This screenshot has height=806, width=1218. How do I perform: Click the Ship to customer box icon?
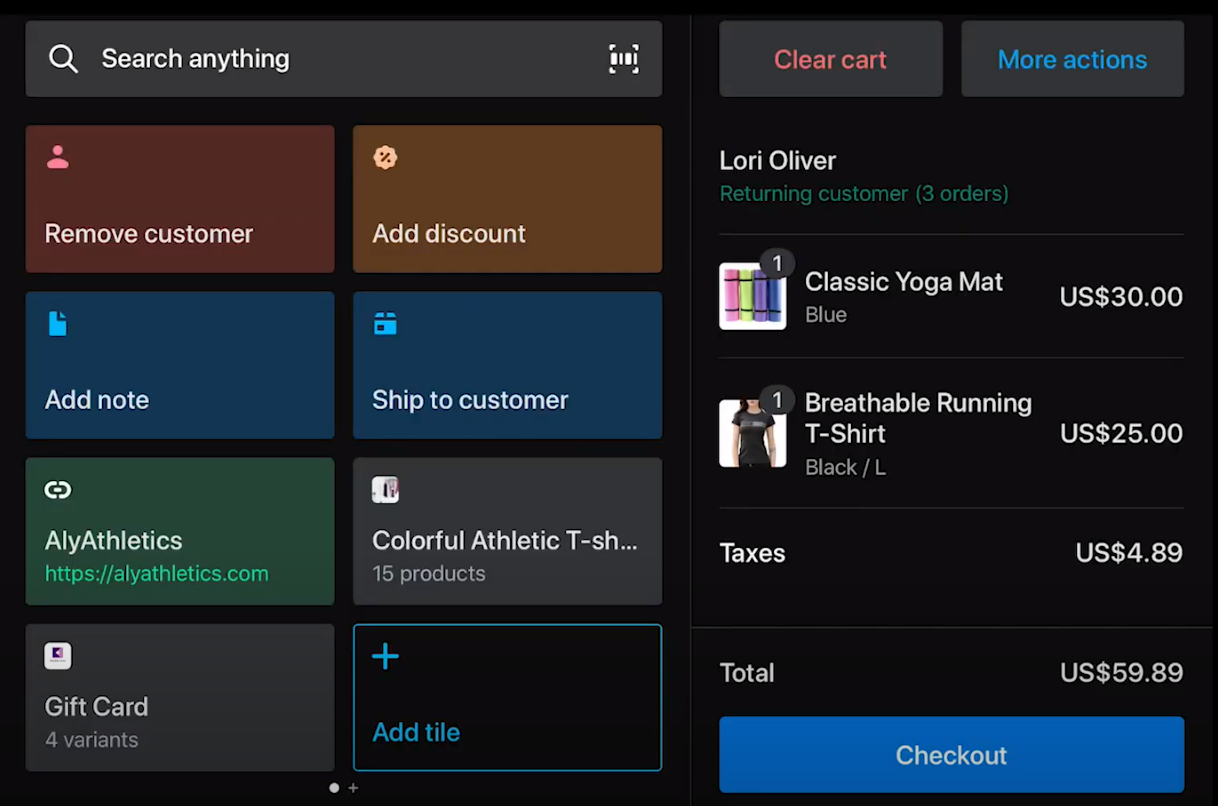coord(385,323)
